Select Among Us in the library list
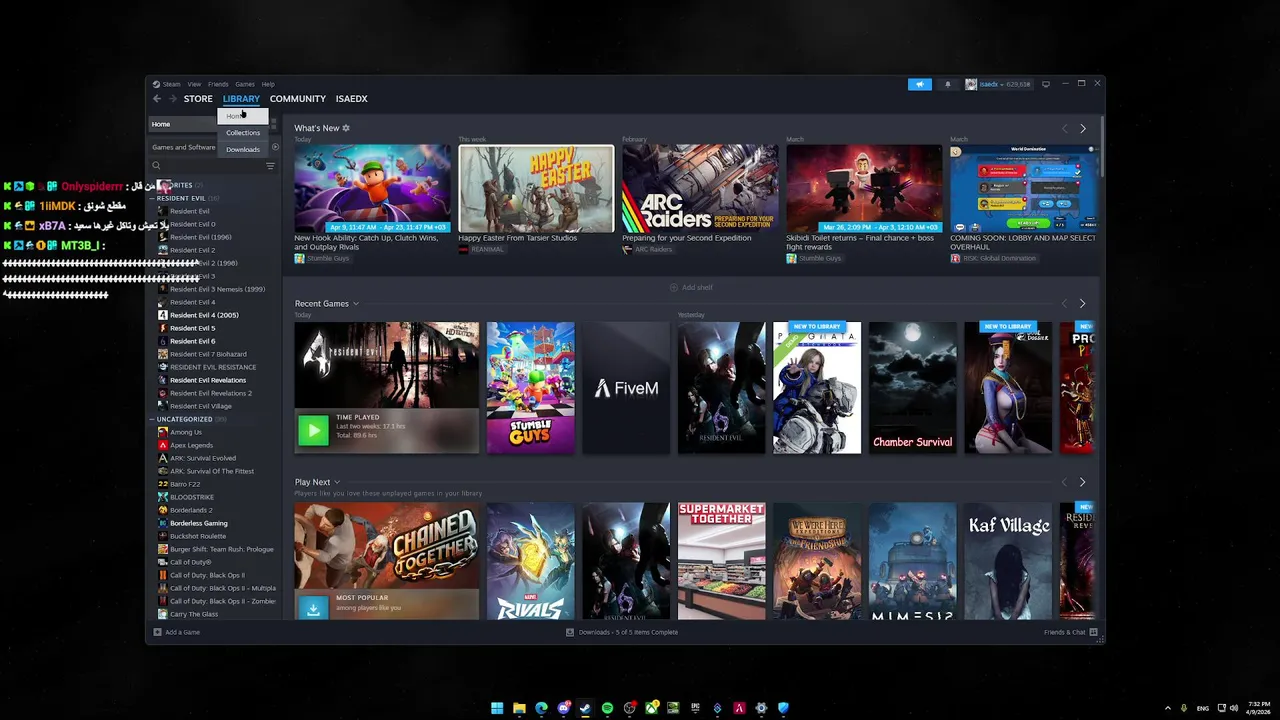 [x=185, y=432]
